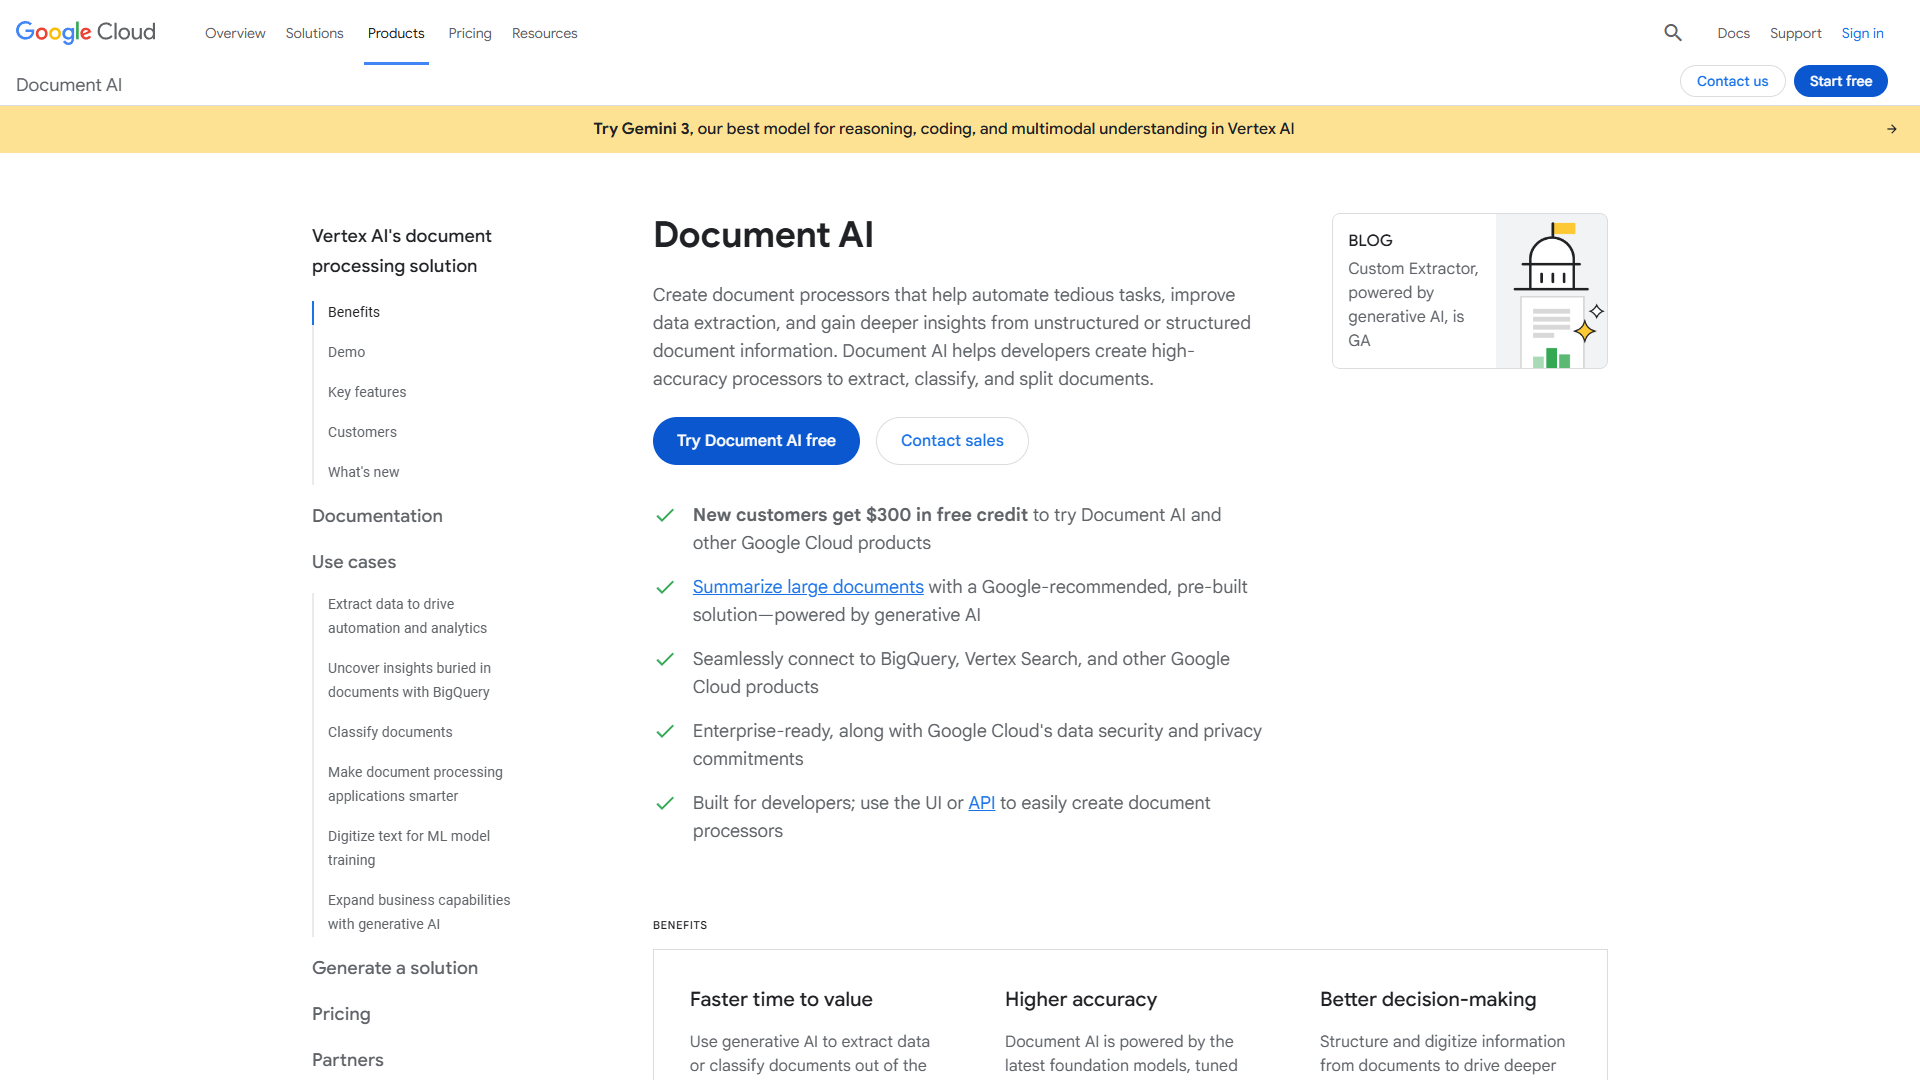
Task: Go to Docs
Action: pos(1733,33)
